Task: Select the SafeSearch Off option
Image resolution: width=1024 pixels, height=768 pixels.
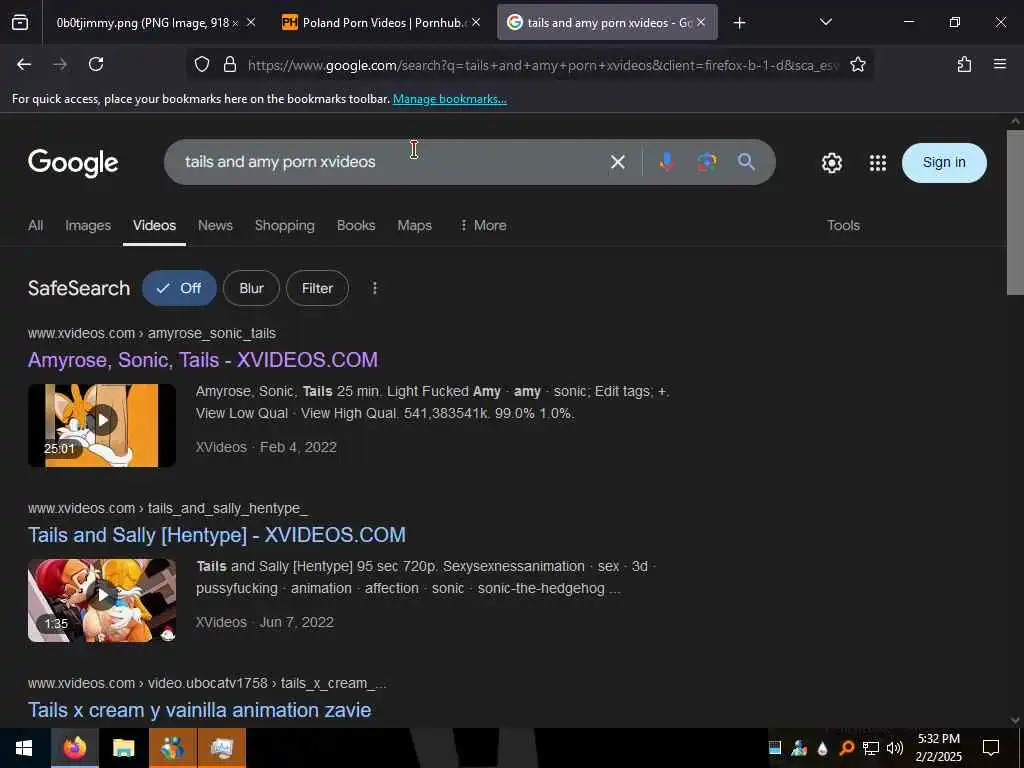Action: point(180,288)
